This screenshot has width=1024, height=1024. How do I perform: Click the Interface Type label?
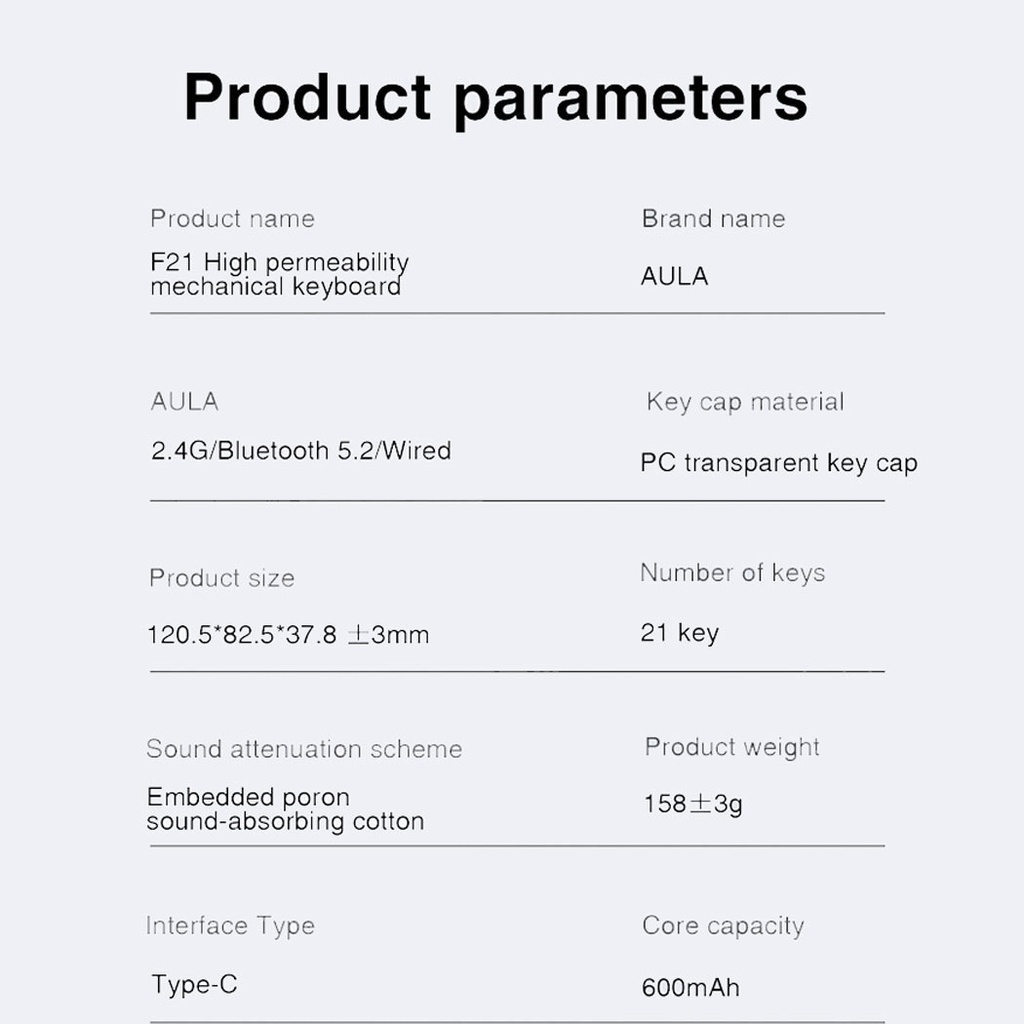coord(231,926)
